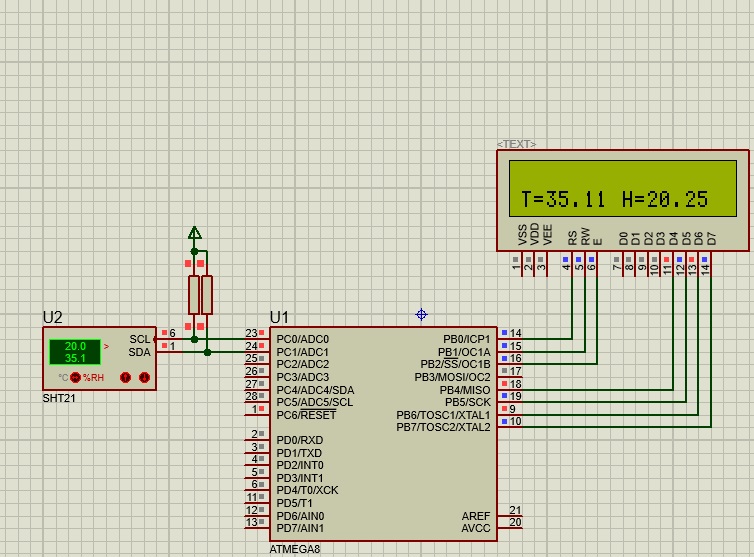Click the SDA pin label on SHT21
This screenshot has width=754, height=557.
(x=139, y=352)
